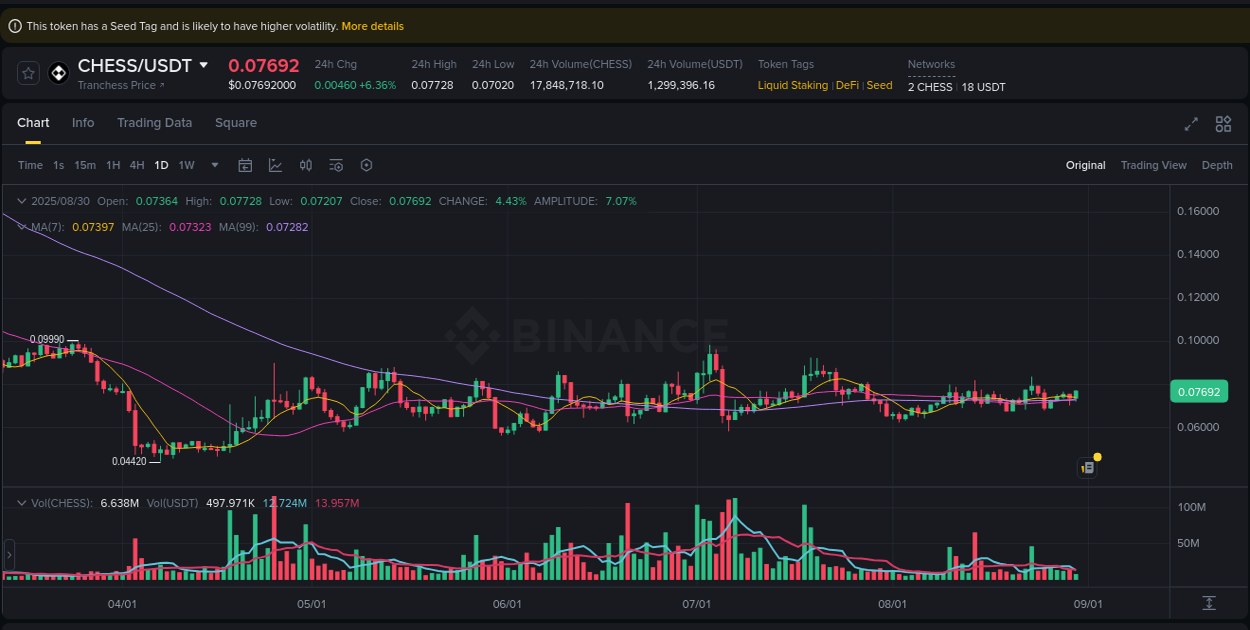Viewport: 1250px width, 630px height.
Task: Click the green current price label 0.07692
Action: click(1198, 391)
